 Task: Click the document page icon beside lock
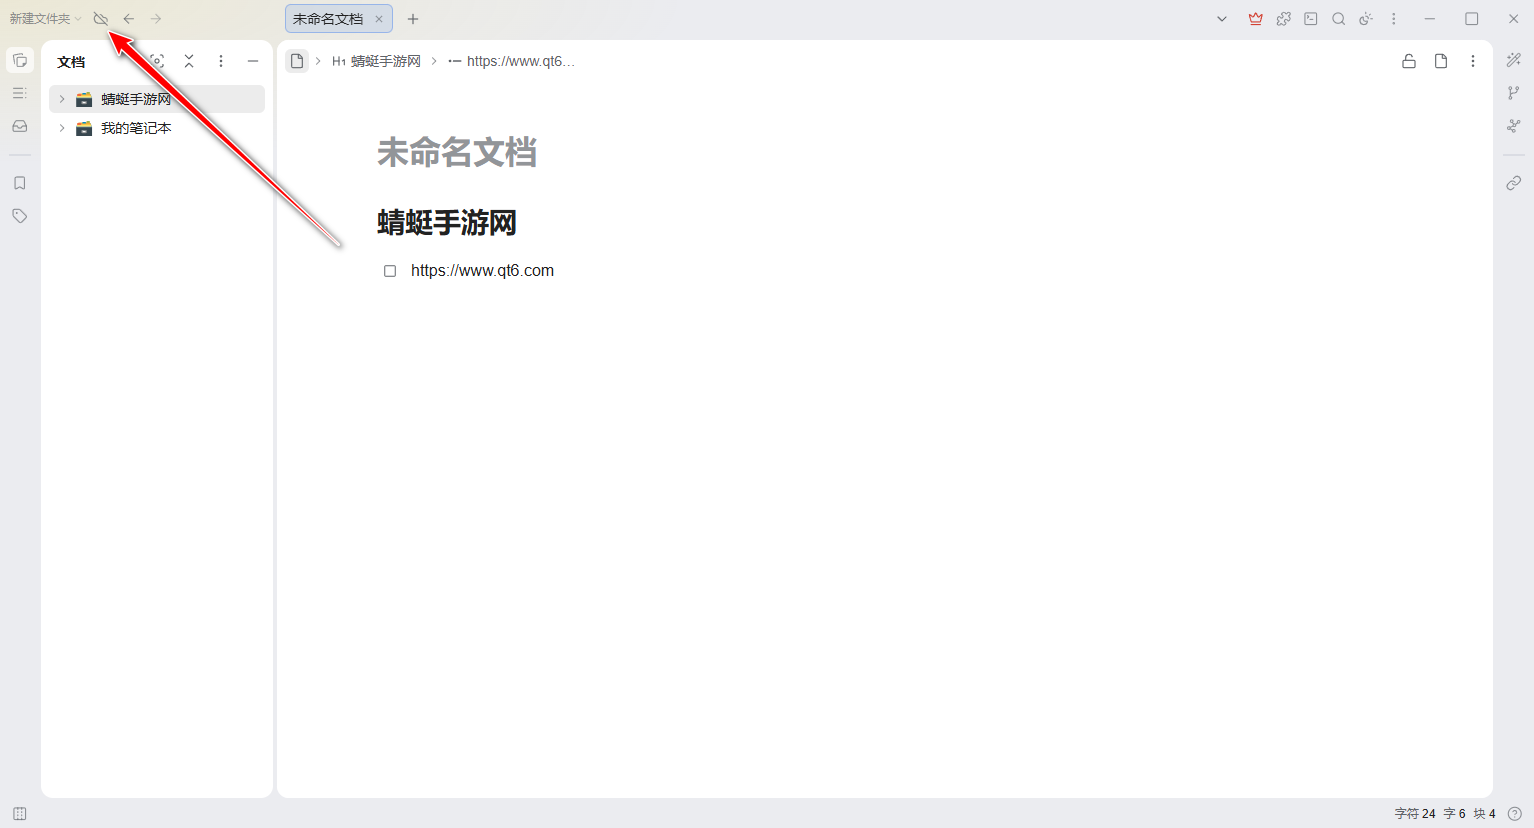[x=1441, y=61]
